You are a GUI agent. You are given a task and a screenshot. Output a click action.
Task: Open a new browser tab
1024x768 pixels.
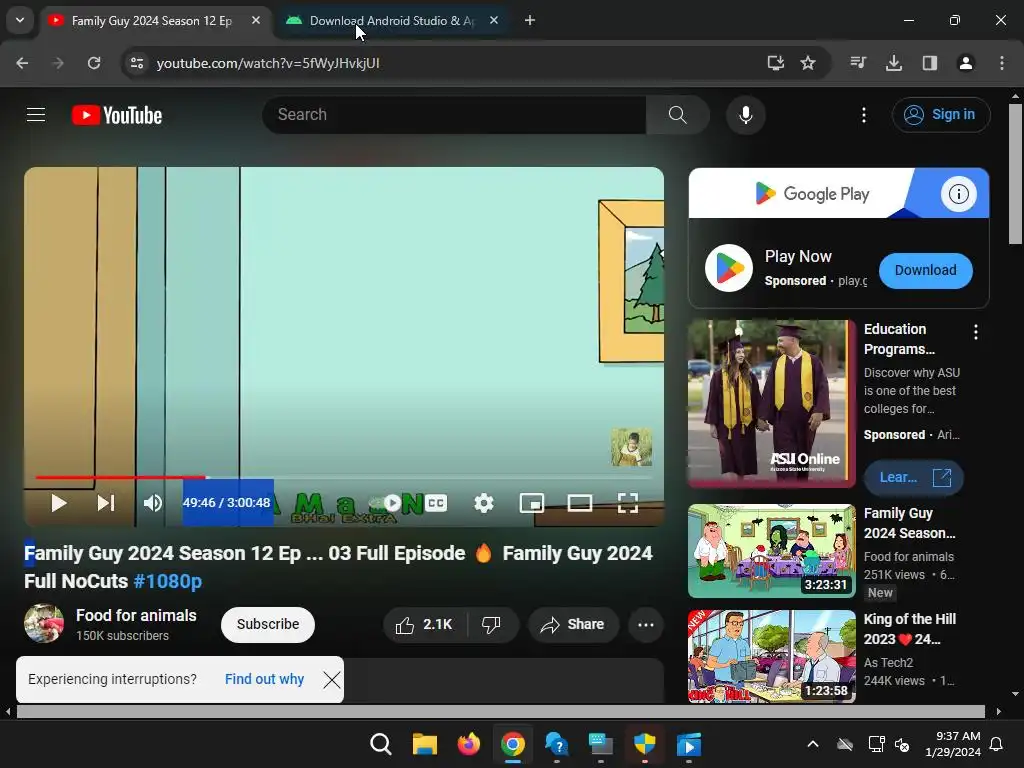tap(530, 20)
